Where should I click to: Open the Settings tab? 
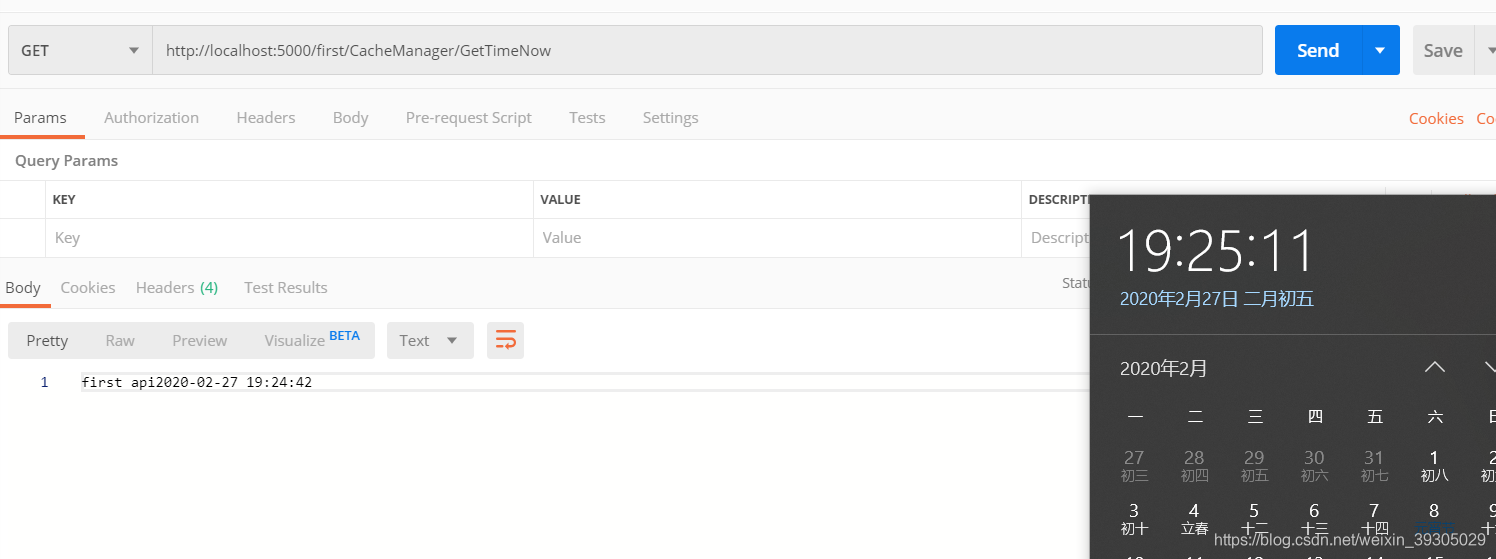[670, 117]
